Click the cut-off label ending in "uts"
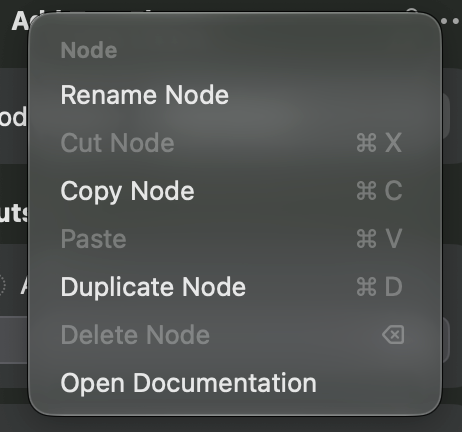This screenshot has width=462, height=432. [x=14, y=212]
